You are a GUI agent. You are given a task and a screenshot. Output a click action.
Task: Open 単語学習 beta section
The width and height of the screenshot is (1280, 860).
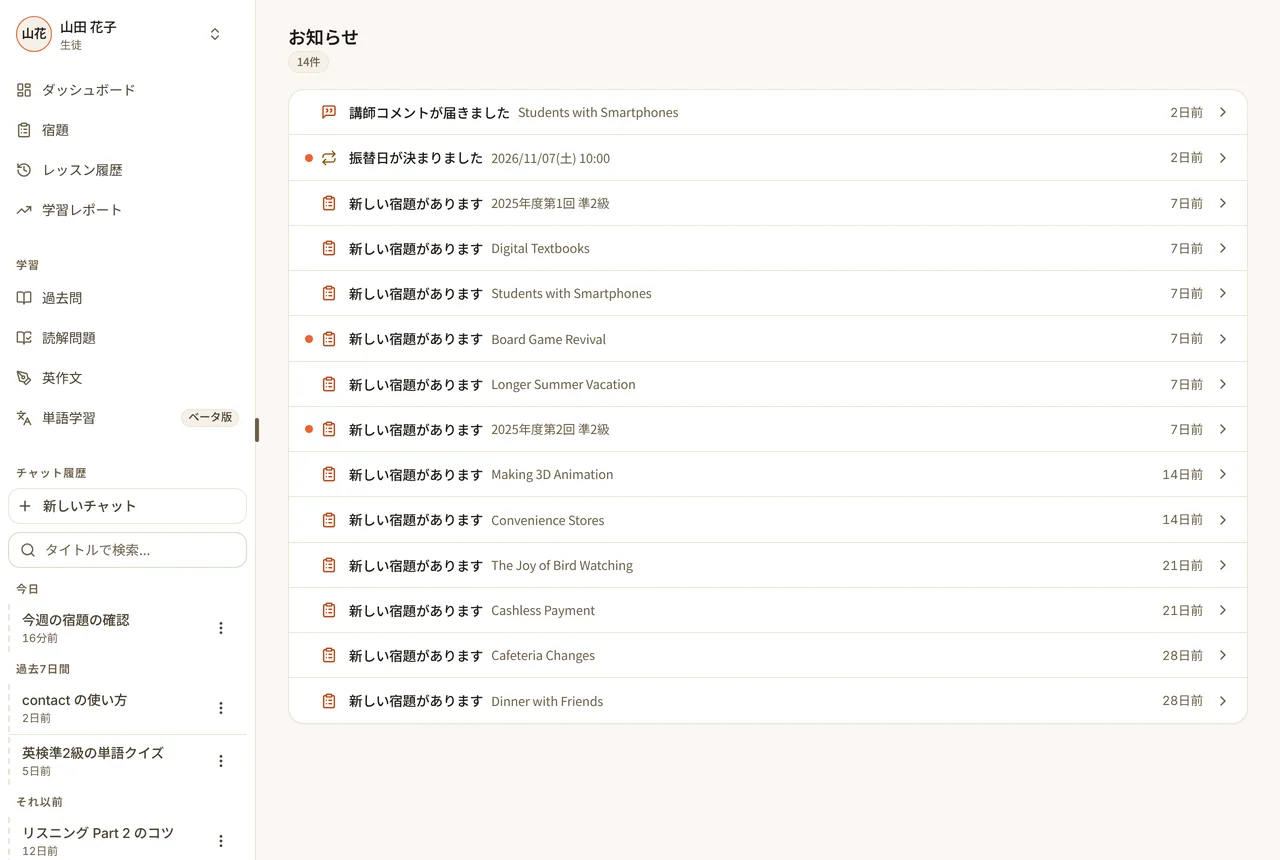(127, 418)
